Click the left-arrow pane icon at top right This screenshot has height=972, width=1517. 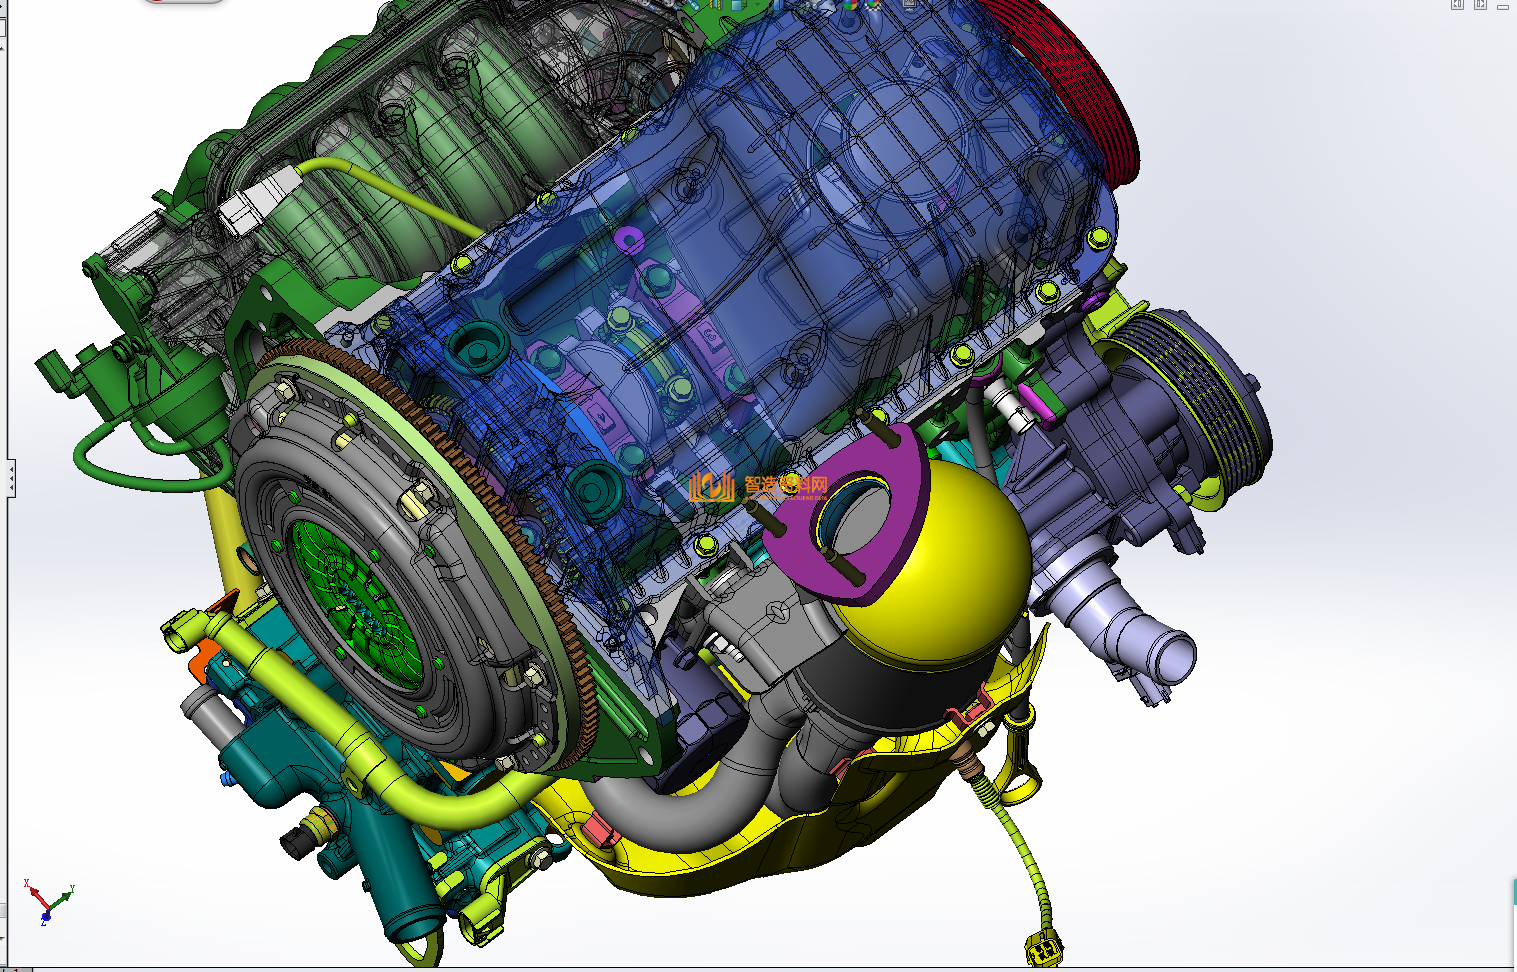[1457, 5]
